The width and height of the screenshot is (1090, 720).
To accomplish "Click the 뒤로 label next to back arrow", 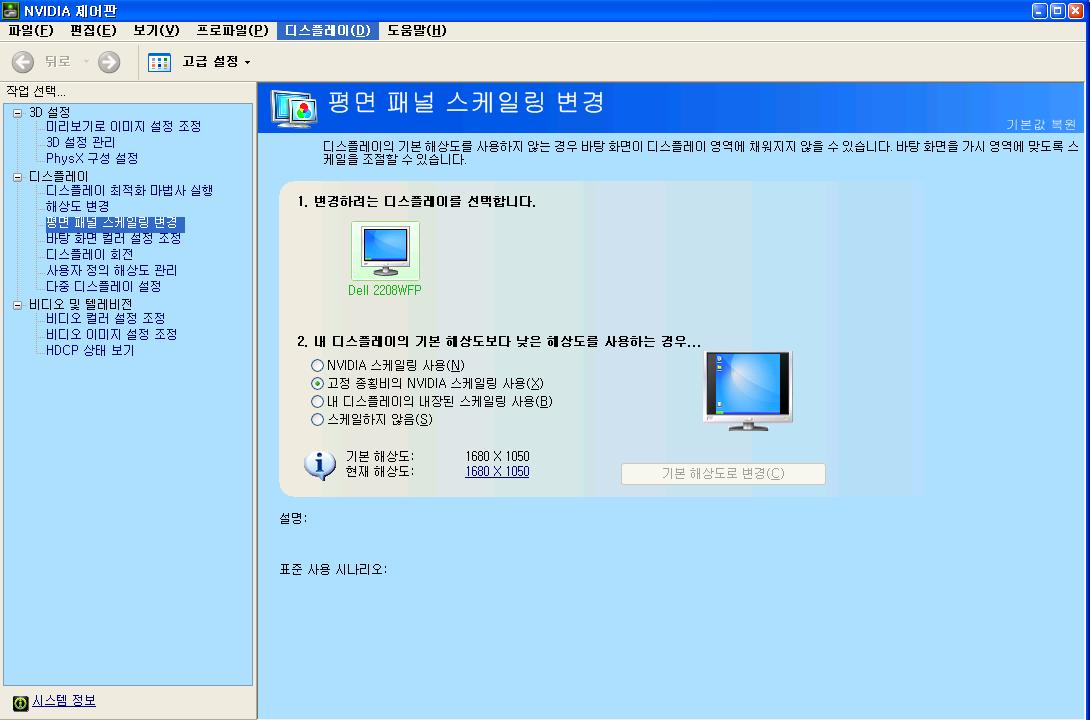I will coord(58,62).
